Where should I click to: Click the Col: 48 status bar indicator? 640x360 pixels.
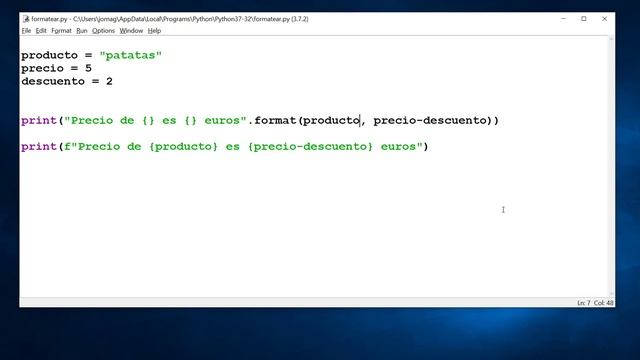coord(603,303)
